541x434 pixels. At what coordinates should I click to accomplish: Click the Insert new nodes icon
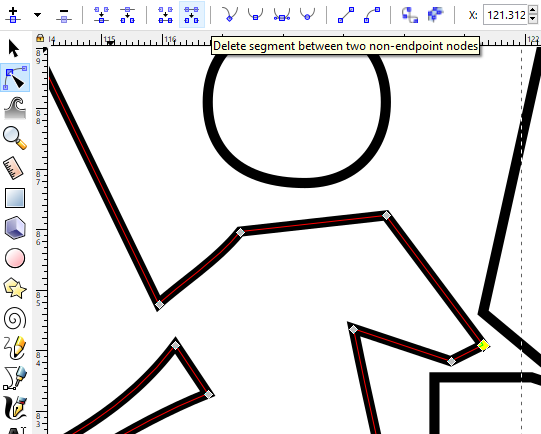[13, 15]
